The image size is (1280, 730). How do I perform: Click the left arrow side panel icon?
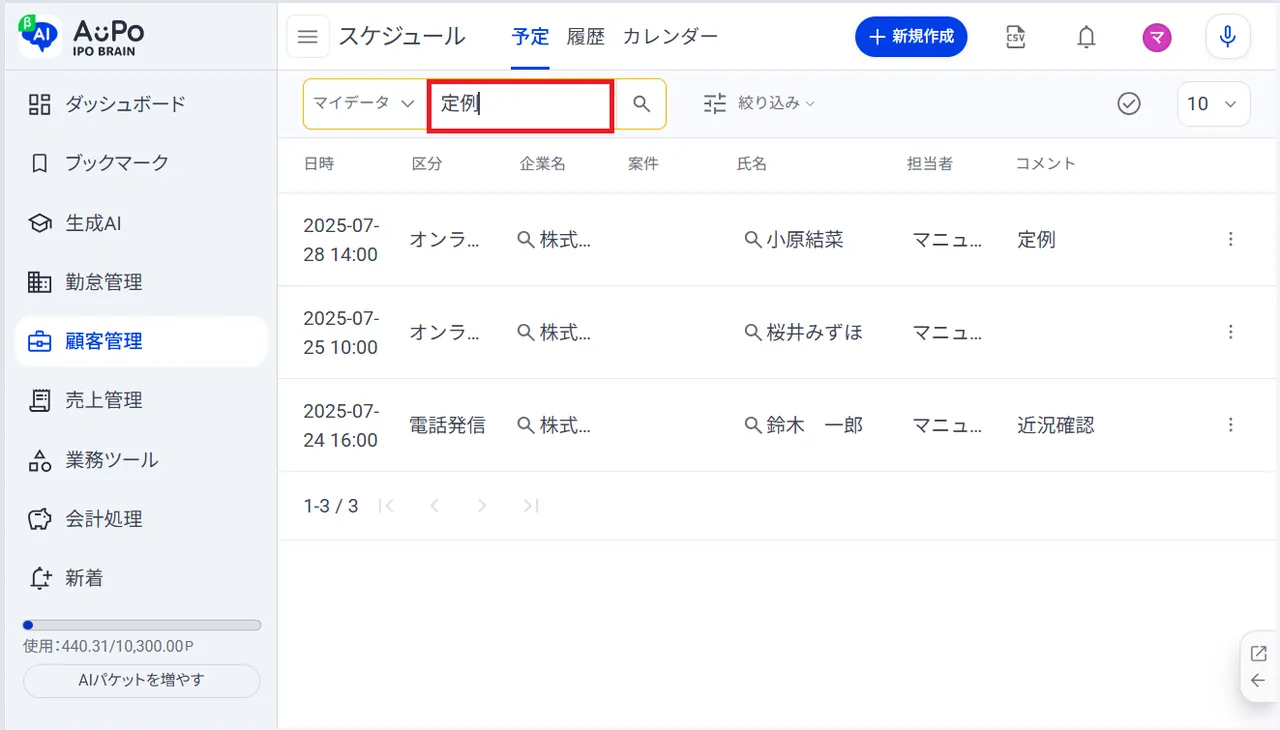tap(1258, 681)
